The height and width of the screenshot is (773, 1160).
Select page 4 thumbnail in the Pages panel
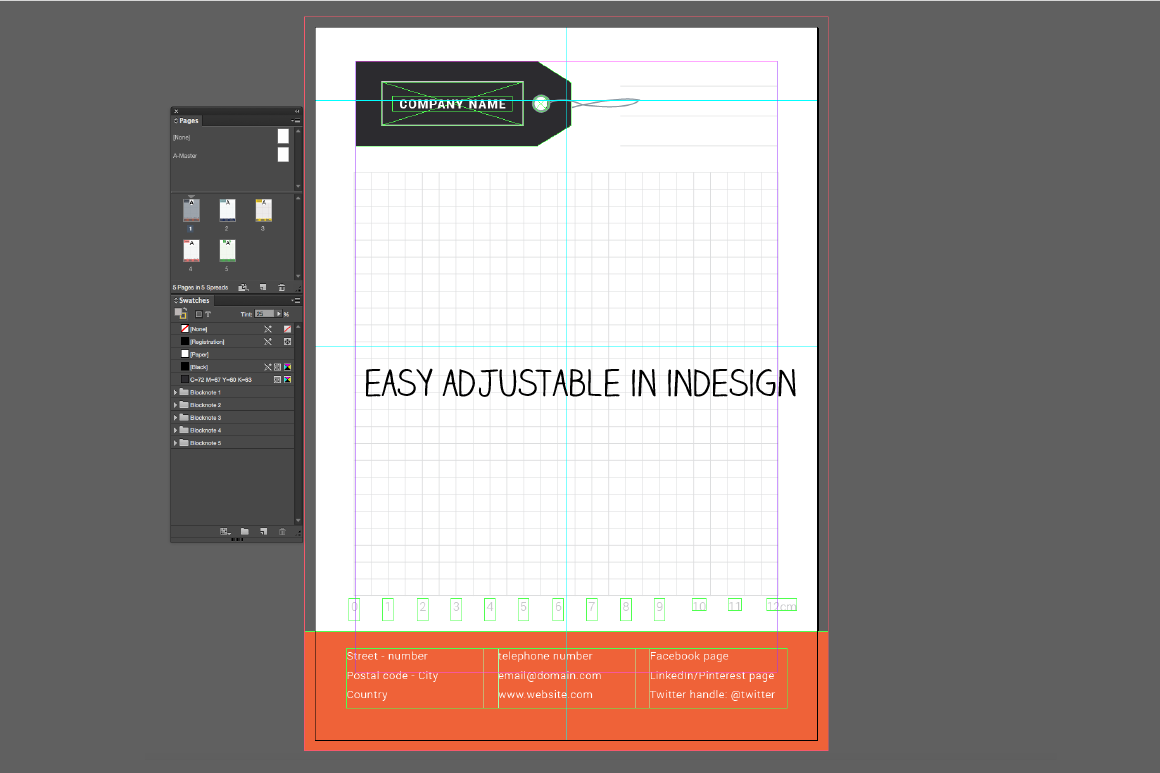pos(190,251)
